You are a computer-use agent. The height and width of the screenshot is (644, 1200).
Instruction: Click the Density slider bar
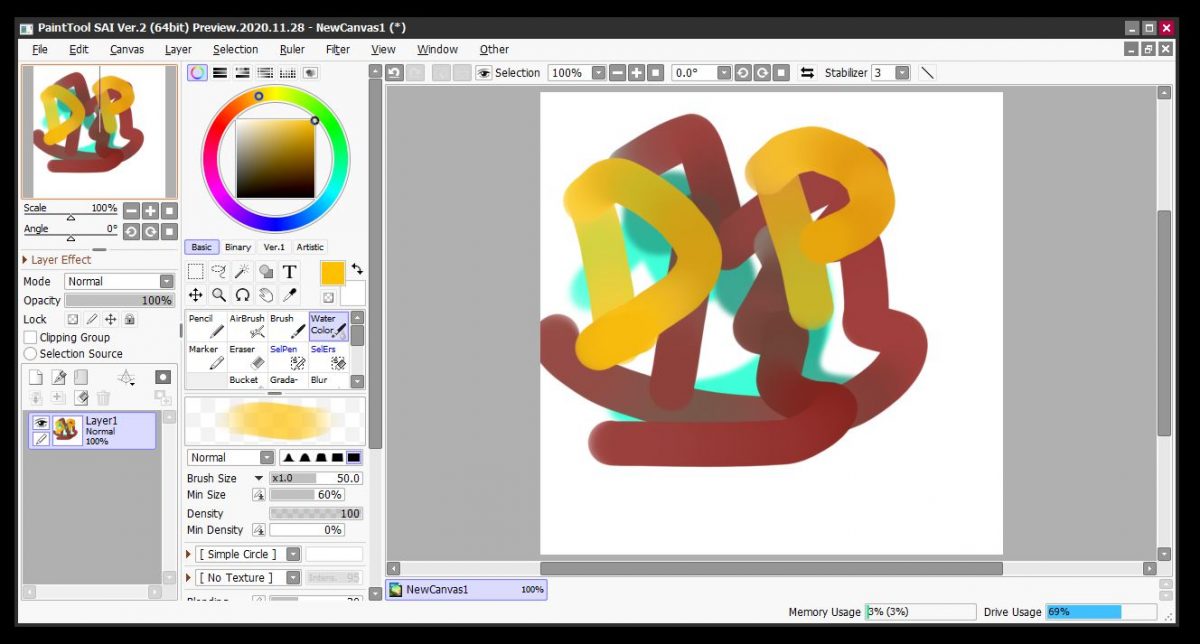tap(315, 513)
